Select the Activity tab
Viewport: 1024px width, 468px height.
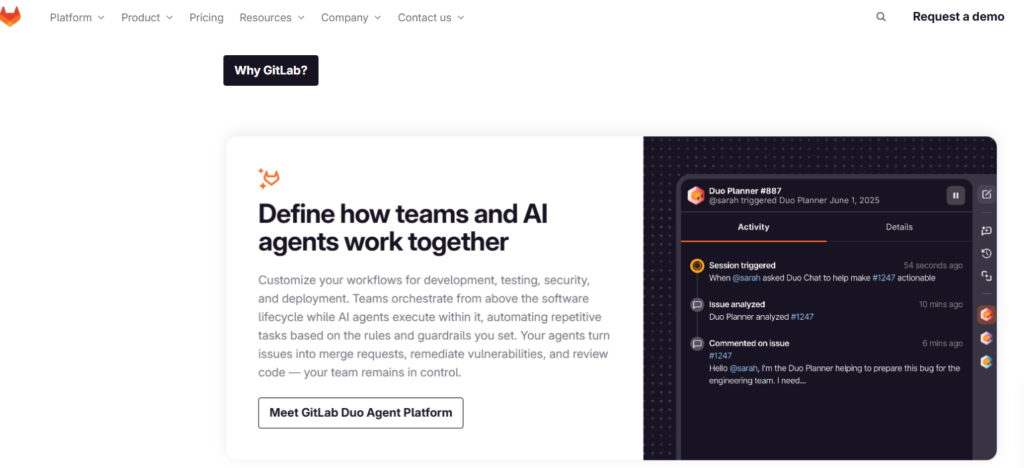753,227
